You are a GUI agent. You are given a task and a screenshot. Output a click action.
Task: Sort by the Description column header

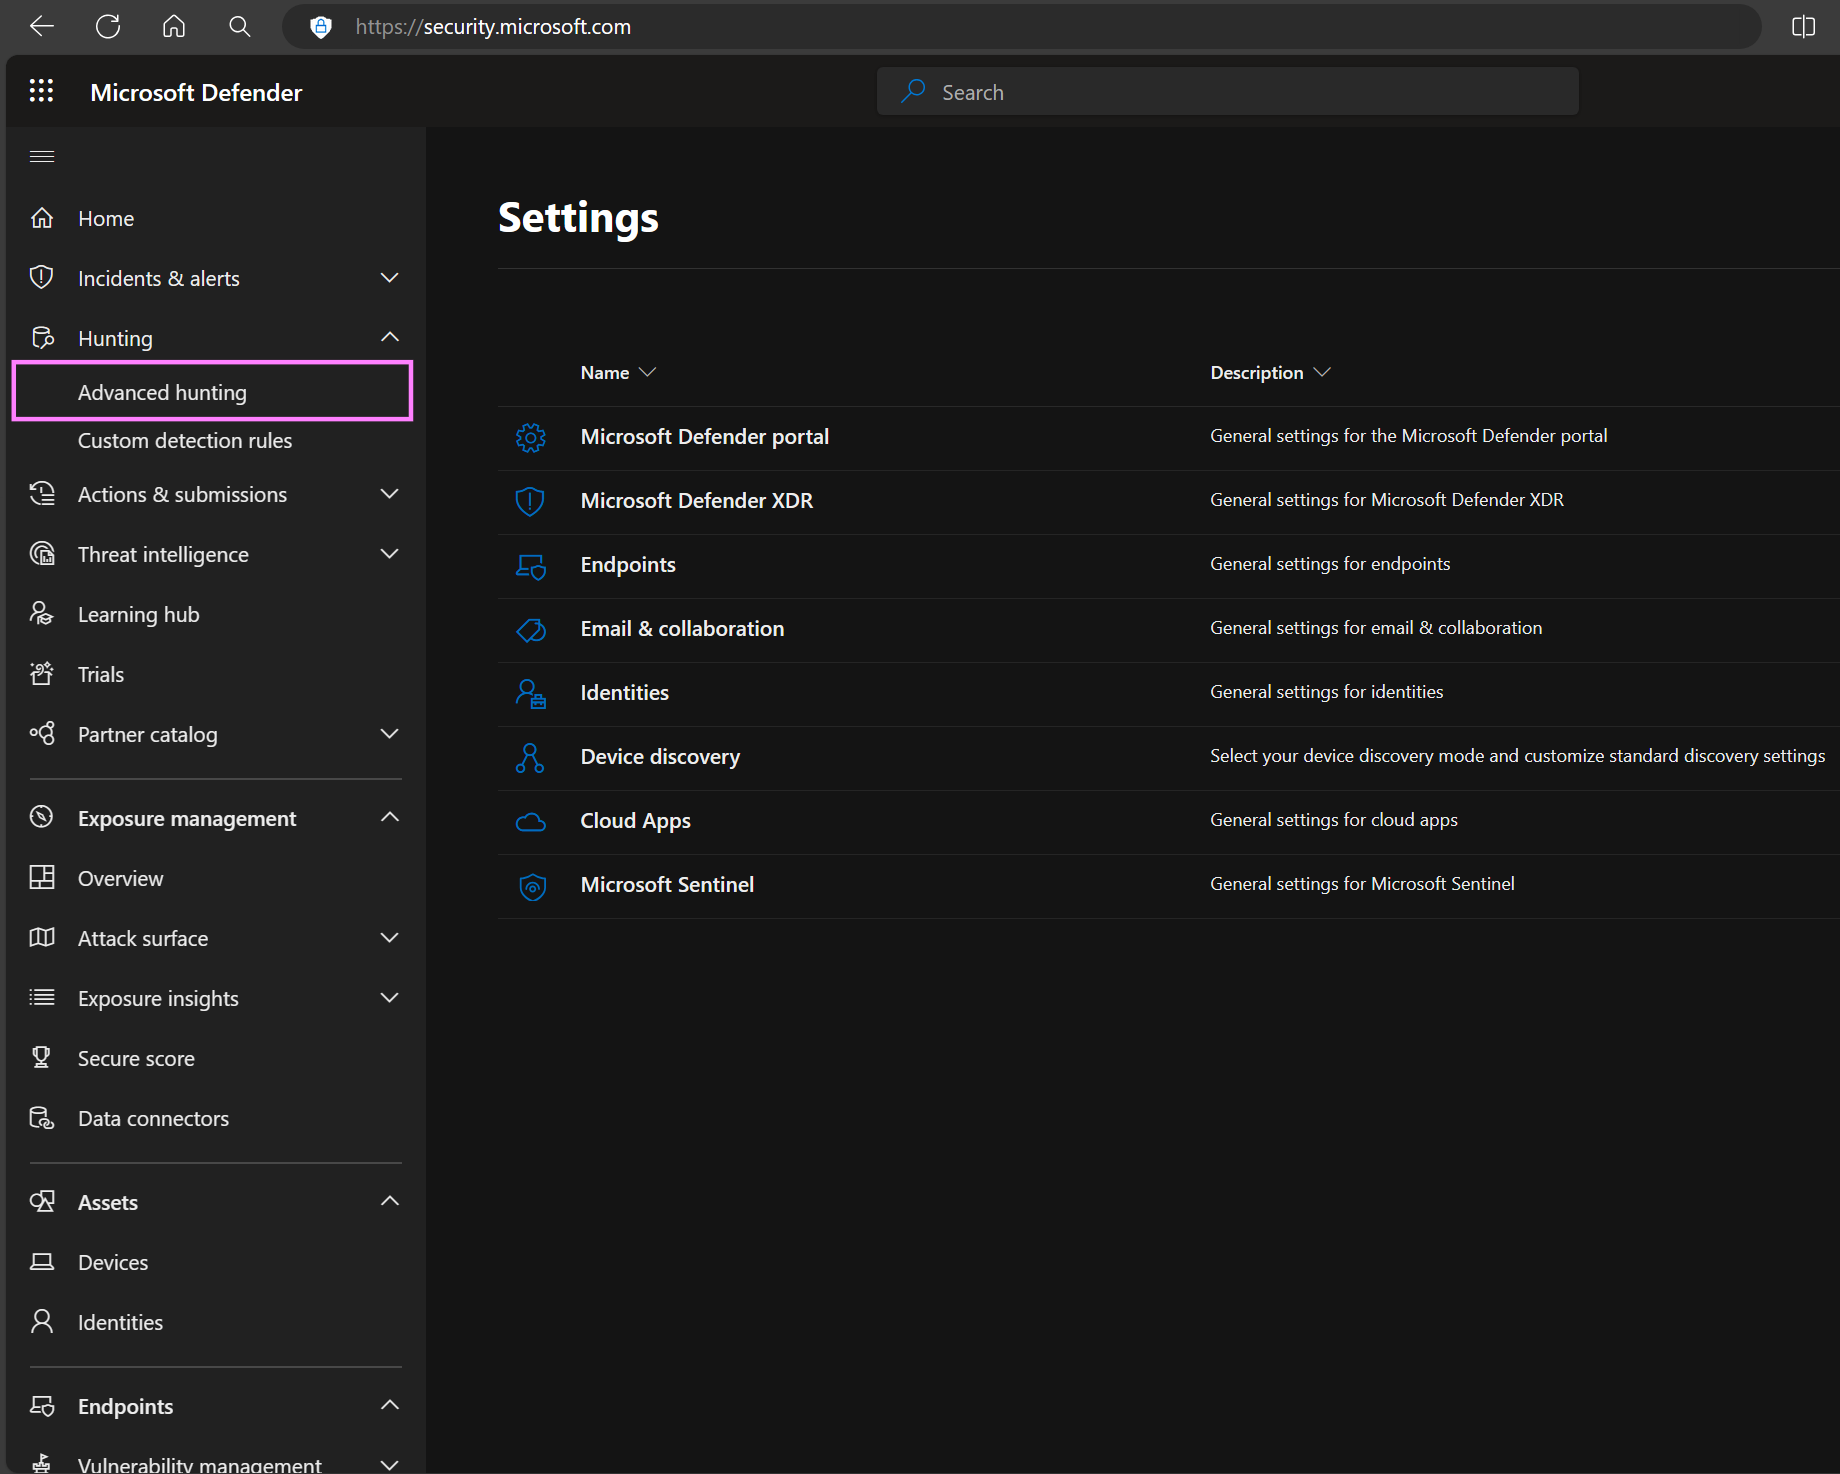pos(1270,372)
